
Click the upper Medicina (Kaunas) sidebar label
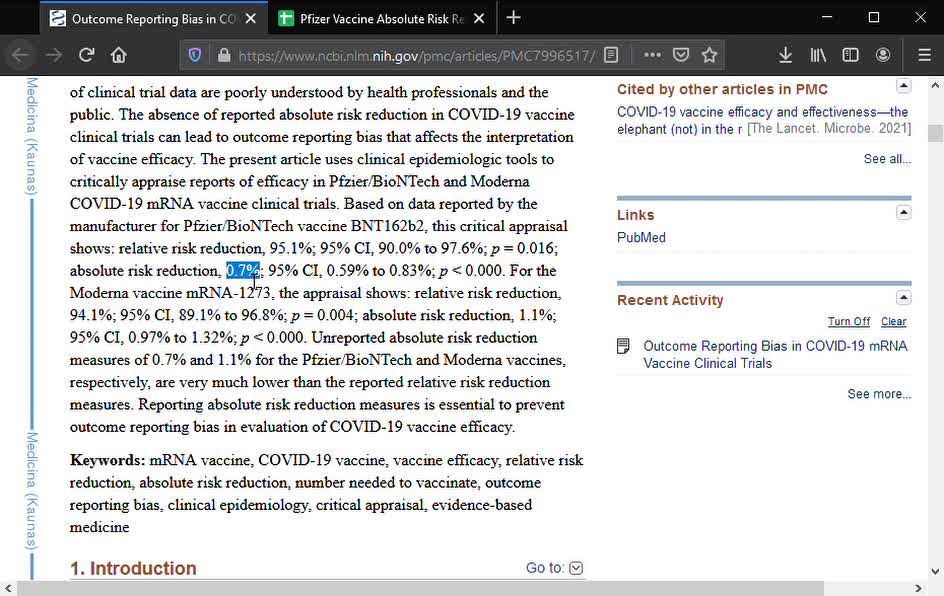point(31,136)
